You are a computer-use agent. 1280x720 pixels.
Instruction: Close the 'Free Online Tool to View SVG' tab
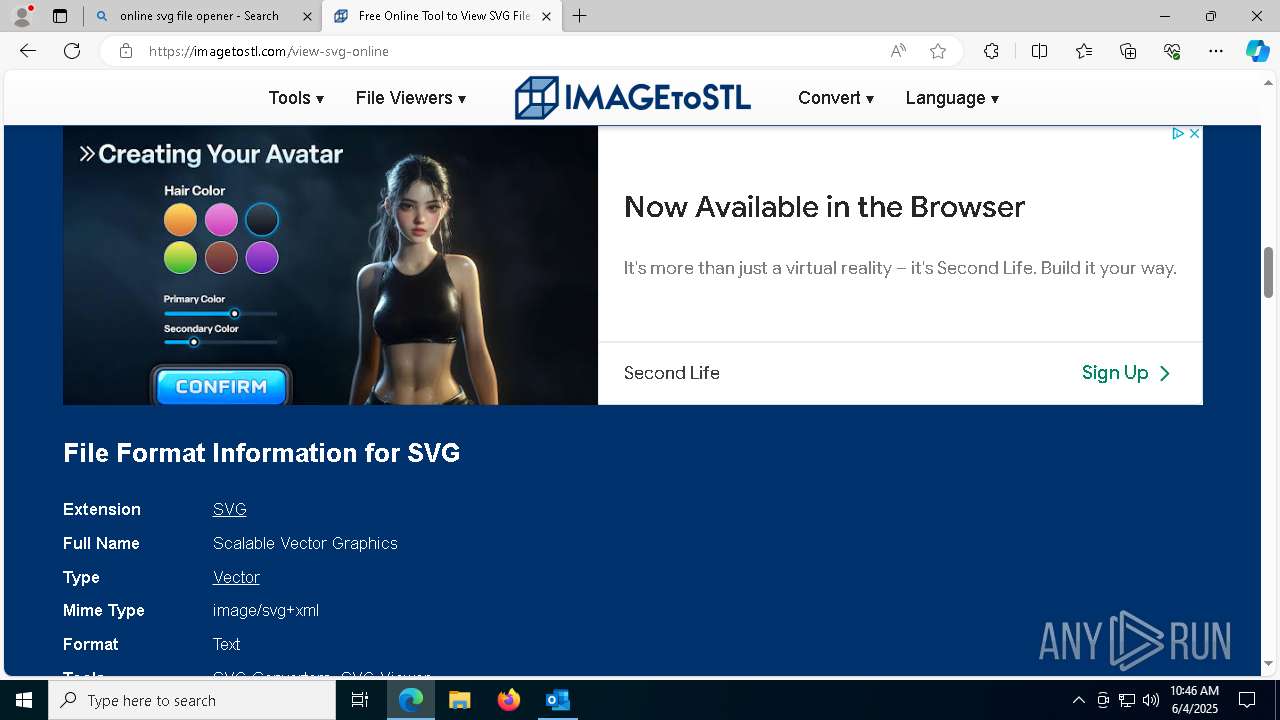[x=546, y=16]
